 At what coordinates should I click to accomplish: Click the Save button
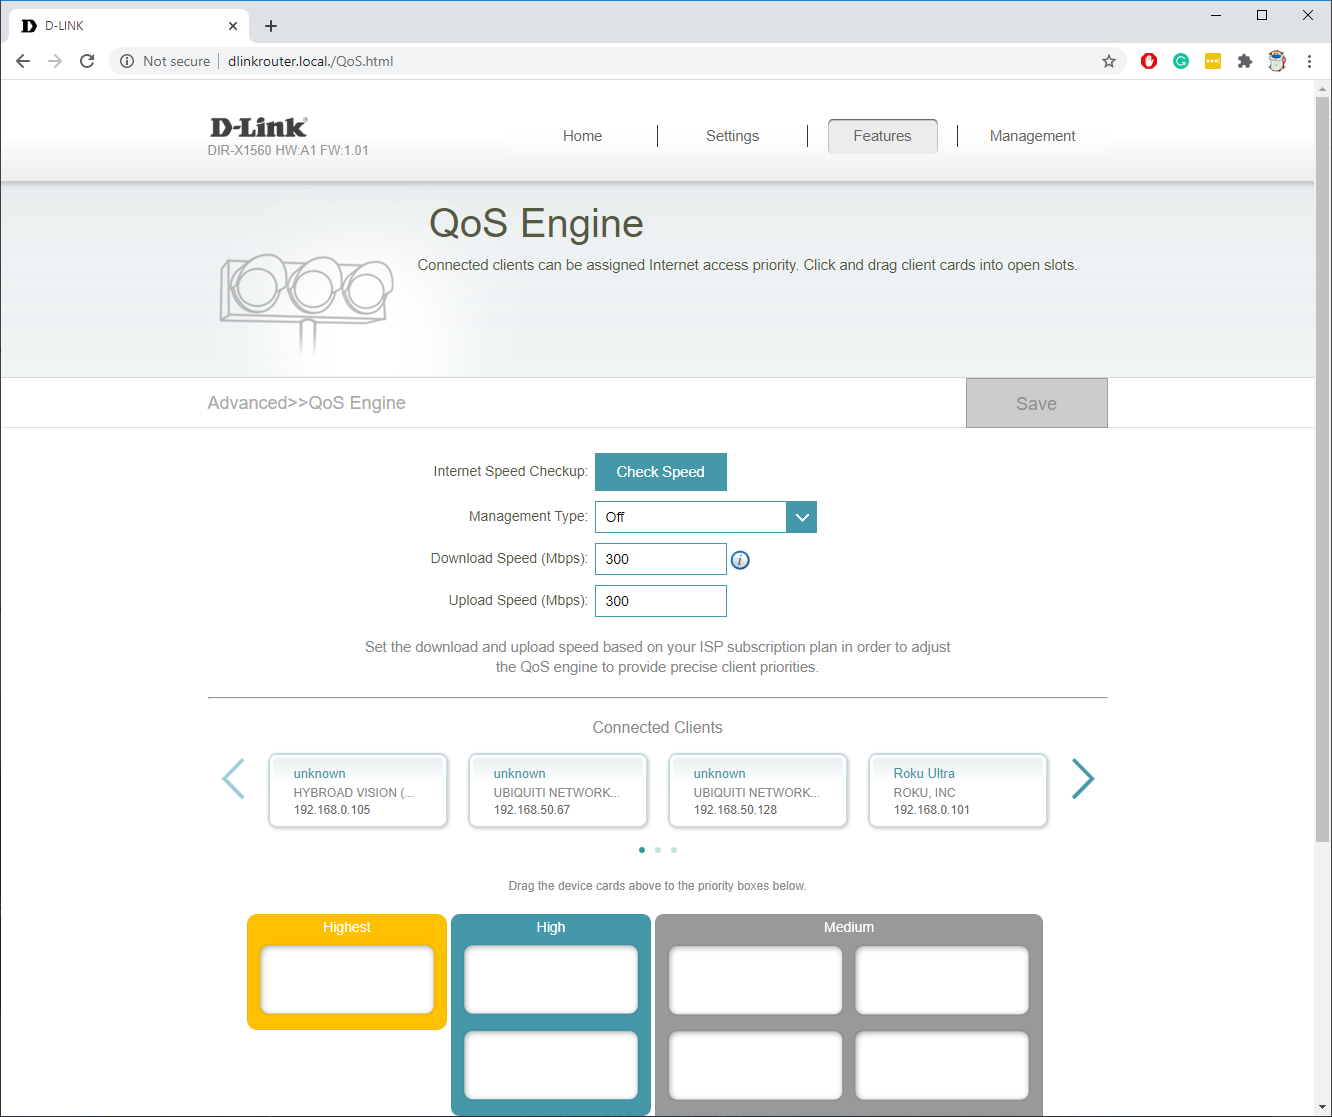1037,403
